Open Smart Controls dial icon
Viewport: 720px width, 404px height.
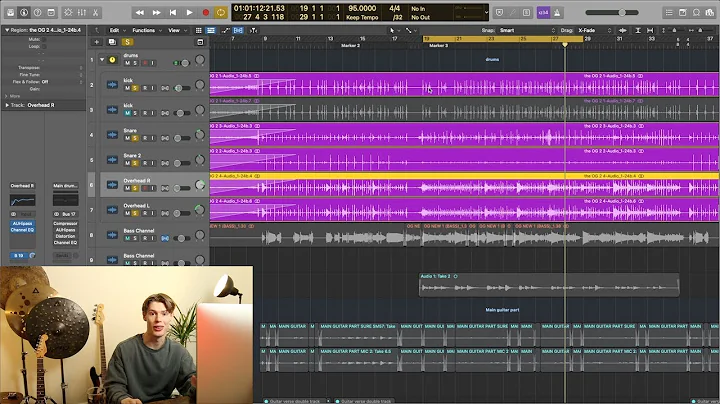68,12
